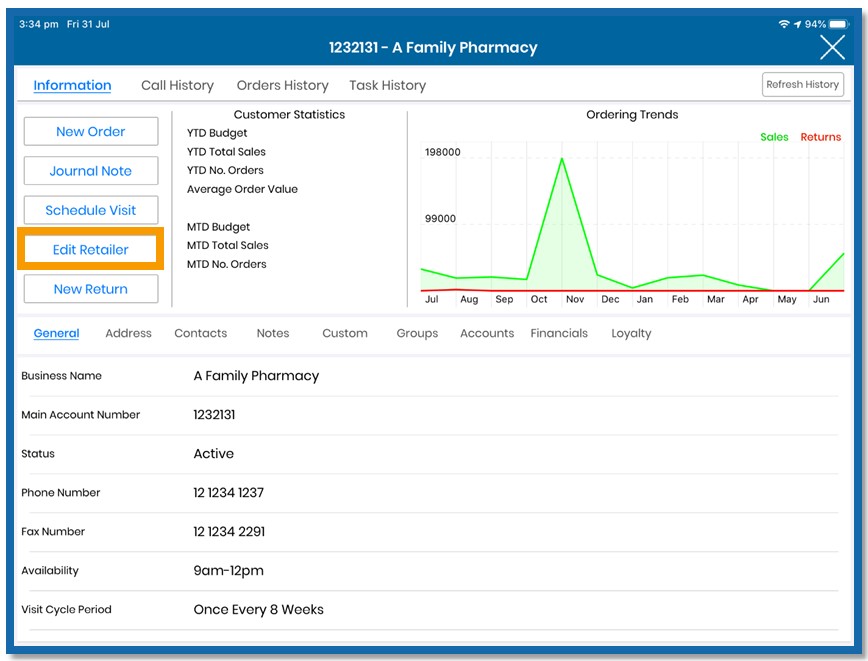Switch to Orders History tab
Image resolution: width=868 pixels, height=661 pixels.
pyautogui.click(x=282, y=85)
